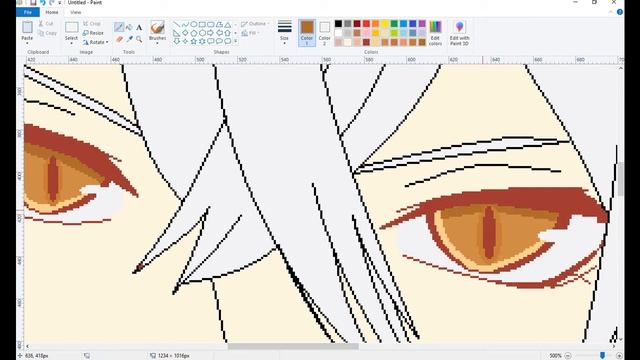The width and height of the screenshot is (640, 360).
Task: Select the Fill with color bucket tool
Action: point(129,27)
